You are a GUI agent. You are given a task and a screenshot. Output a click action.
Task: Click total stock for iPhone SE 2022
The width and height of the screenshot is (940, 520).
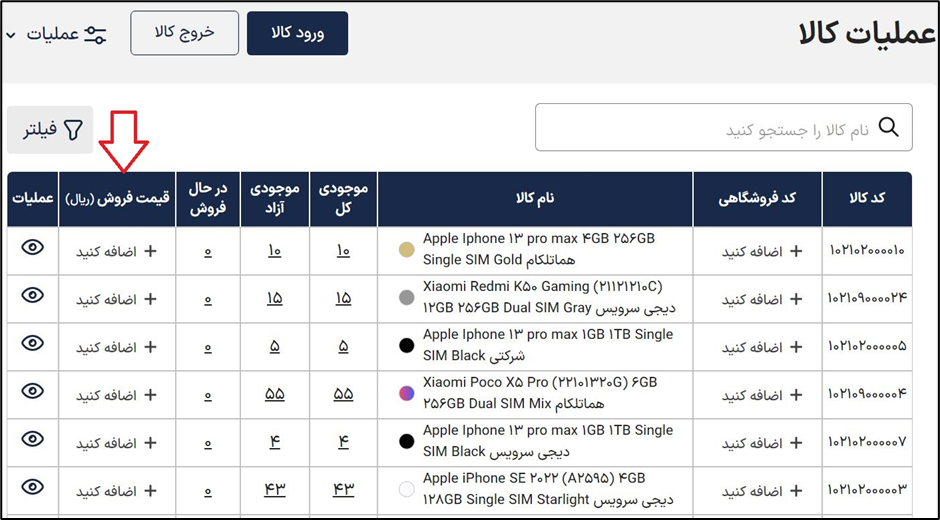(343, 491)
